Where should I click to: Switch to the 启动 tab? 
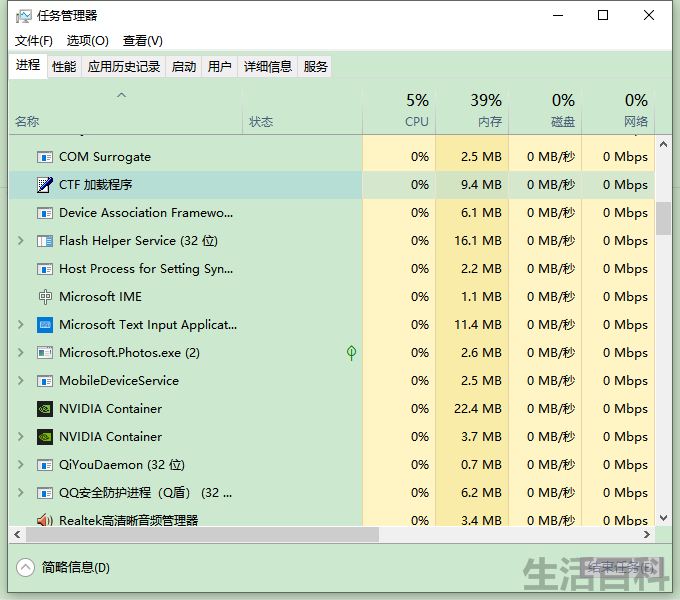184,66
